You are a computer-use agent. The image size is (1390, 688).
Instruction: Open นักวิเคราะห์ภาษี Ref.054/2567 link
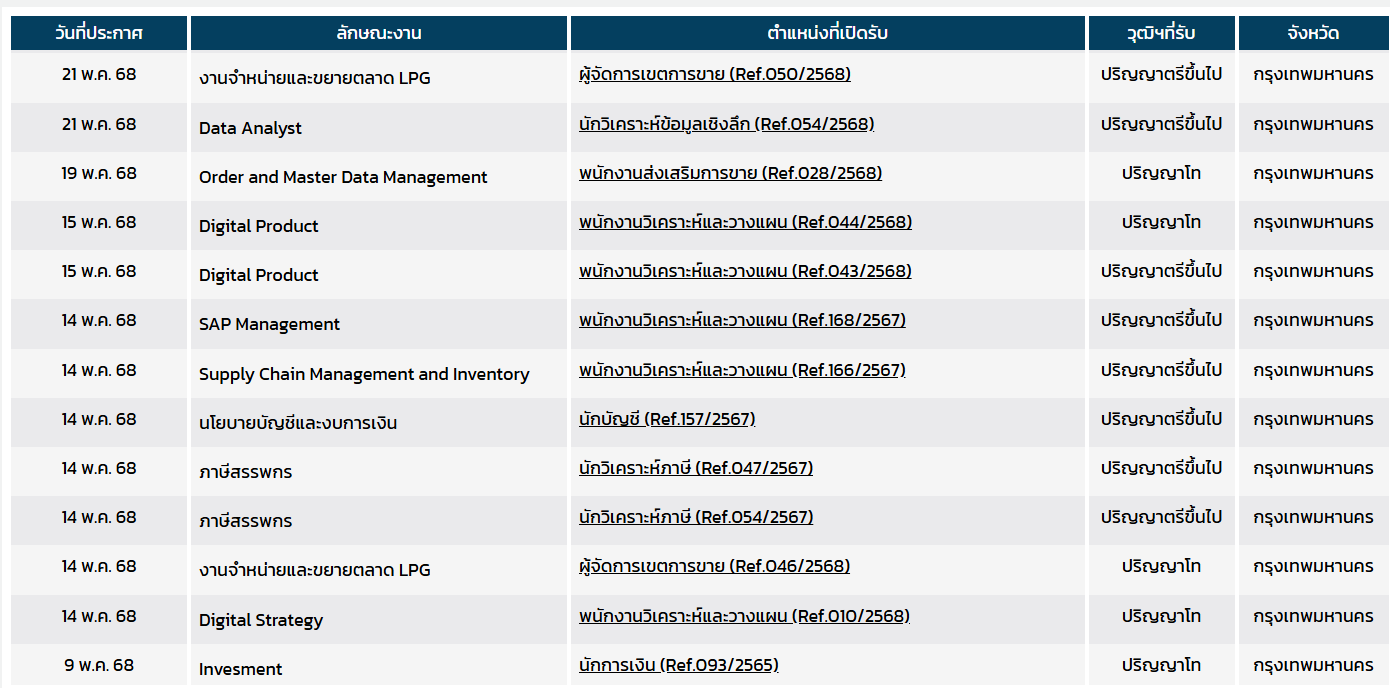click(x=696, y=517)
